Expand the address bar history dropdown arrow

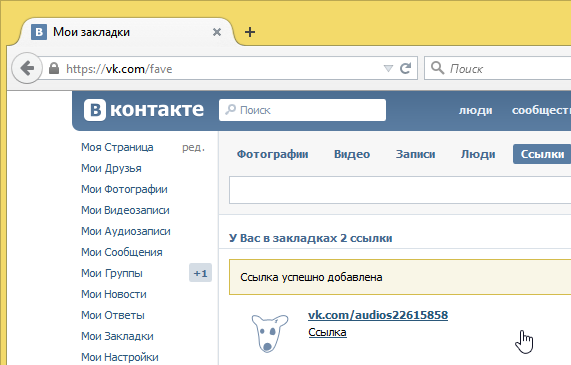pyautogui.click(x=389, y=68)
